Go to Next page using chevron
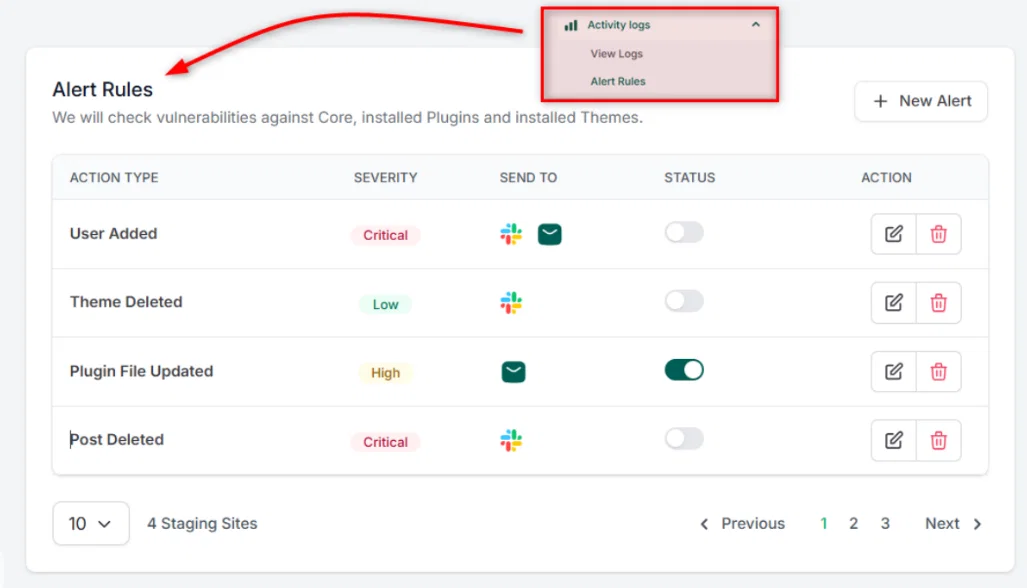Image resolution: width=1027 pixels, height=588 pixels. click(977, 524)
